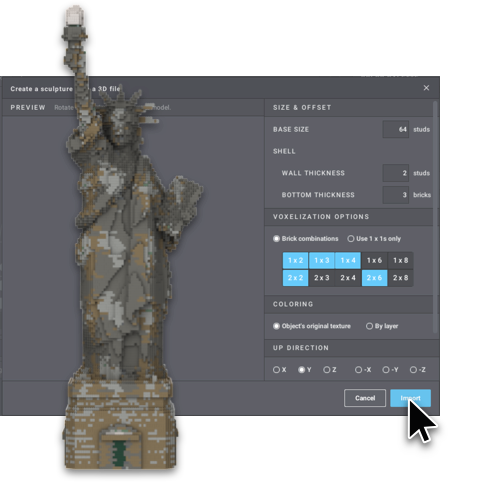Click the PREVIEW panel label
This screenshot has height=482, width=478.
pos(28,108)
